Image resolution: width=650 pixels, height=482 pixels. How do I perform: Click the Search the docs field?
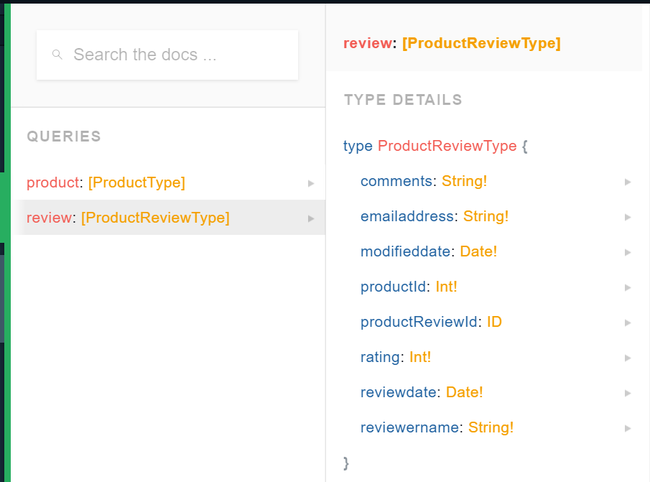coord(175,55)
